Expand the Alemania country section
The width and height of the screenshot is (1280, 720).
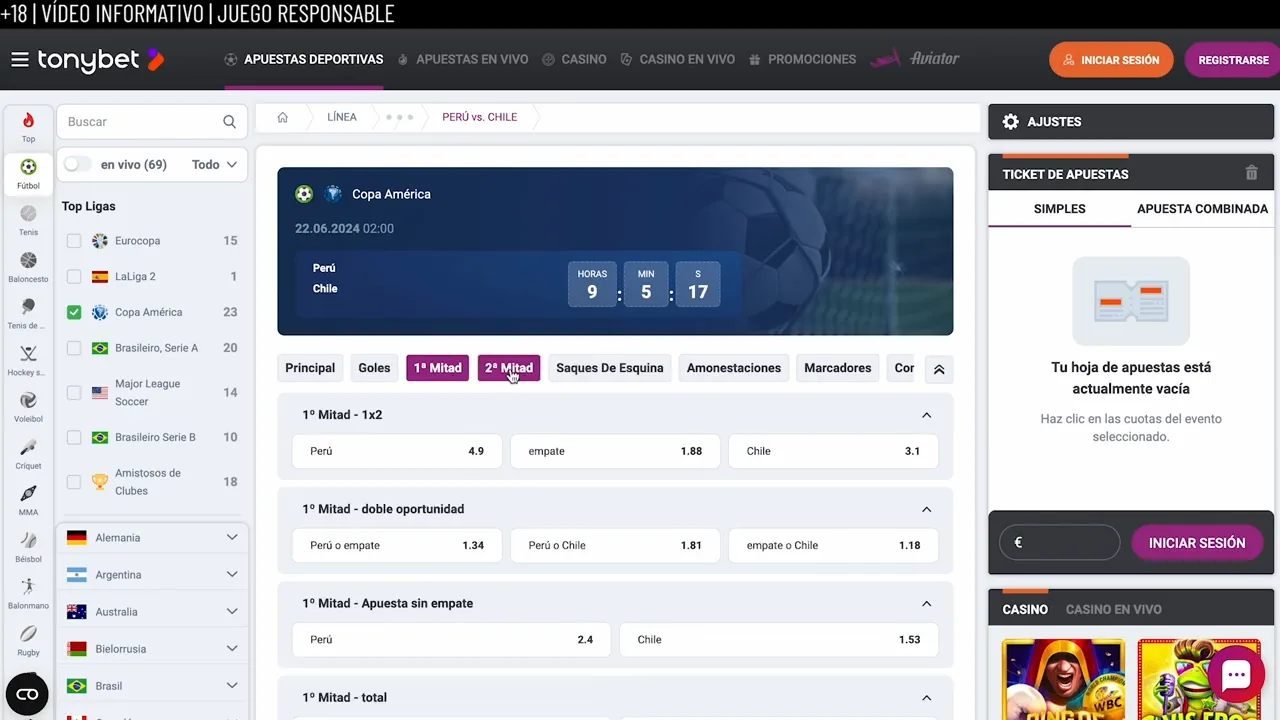(232, 537)
